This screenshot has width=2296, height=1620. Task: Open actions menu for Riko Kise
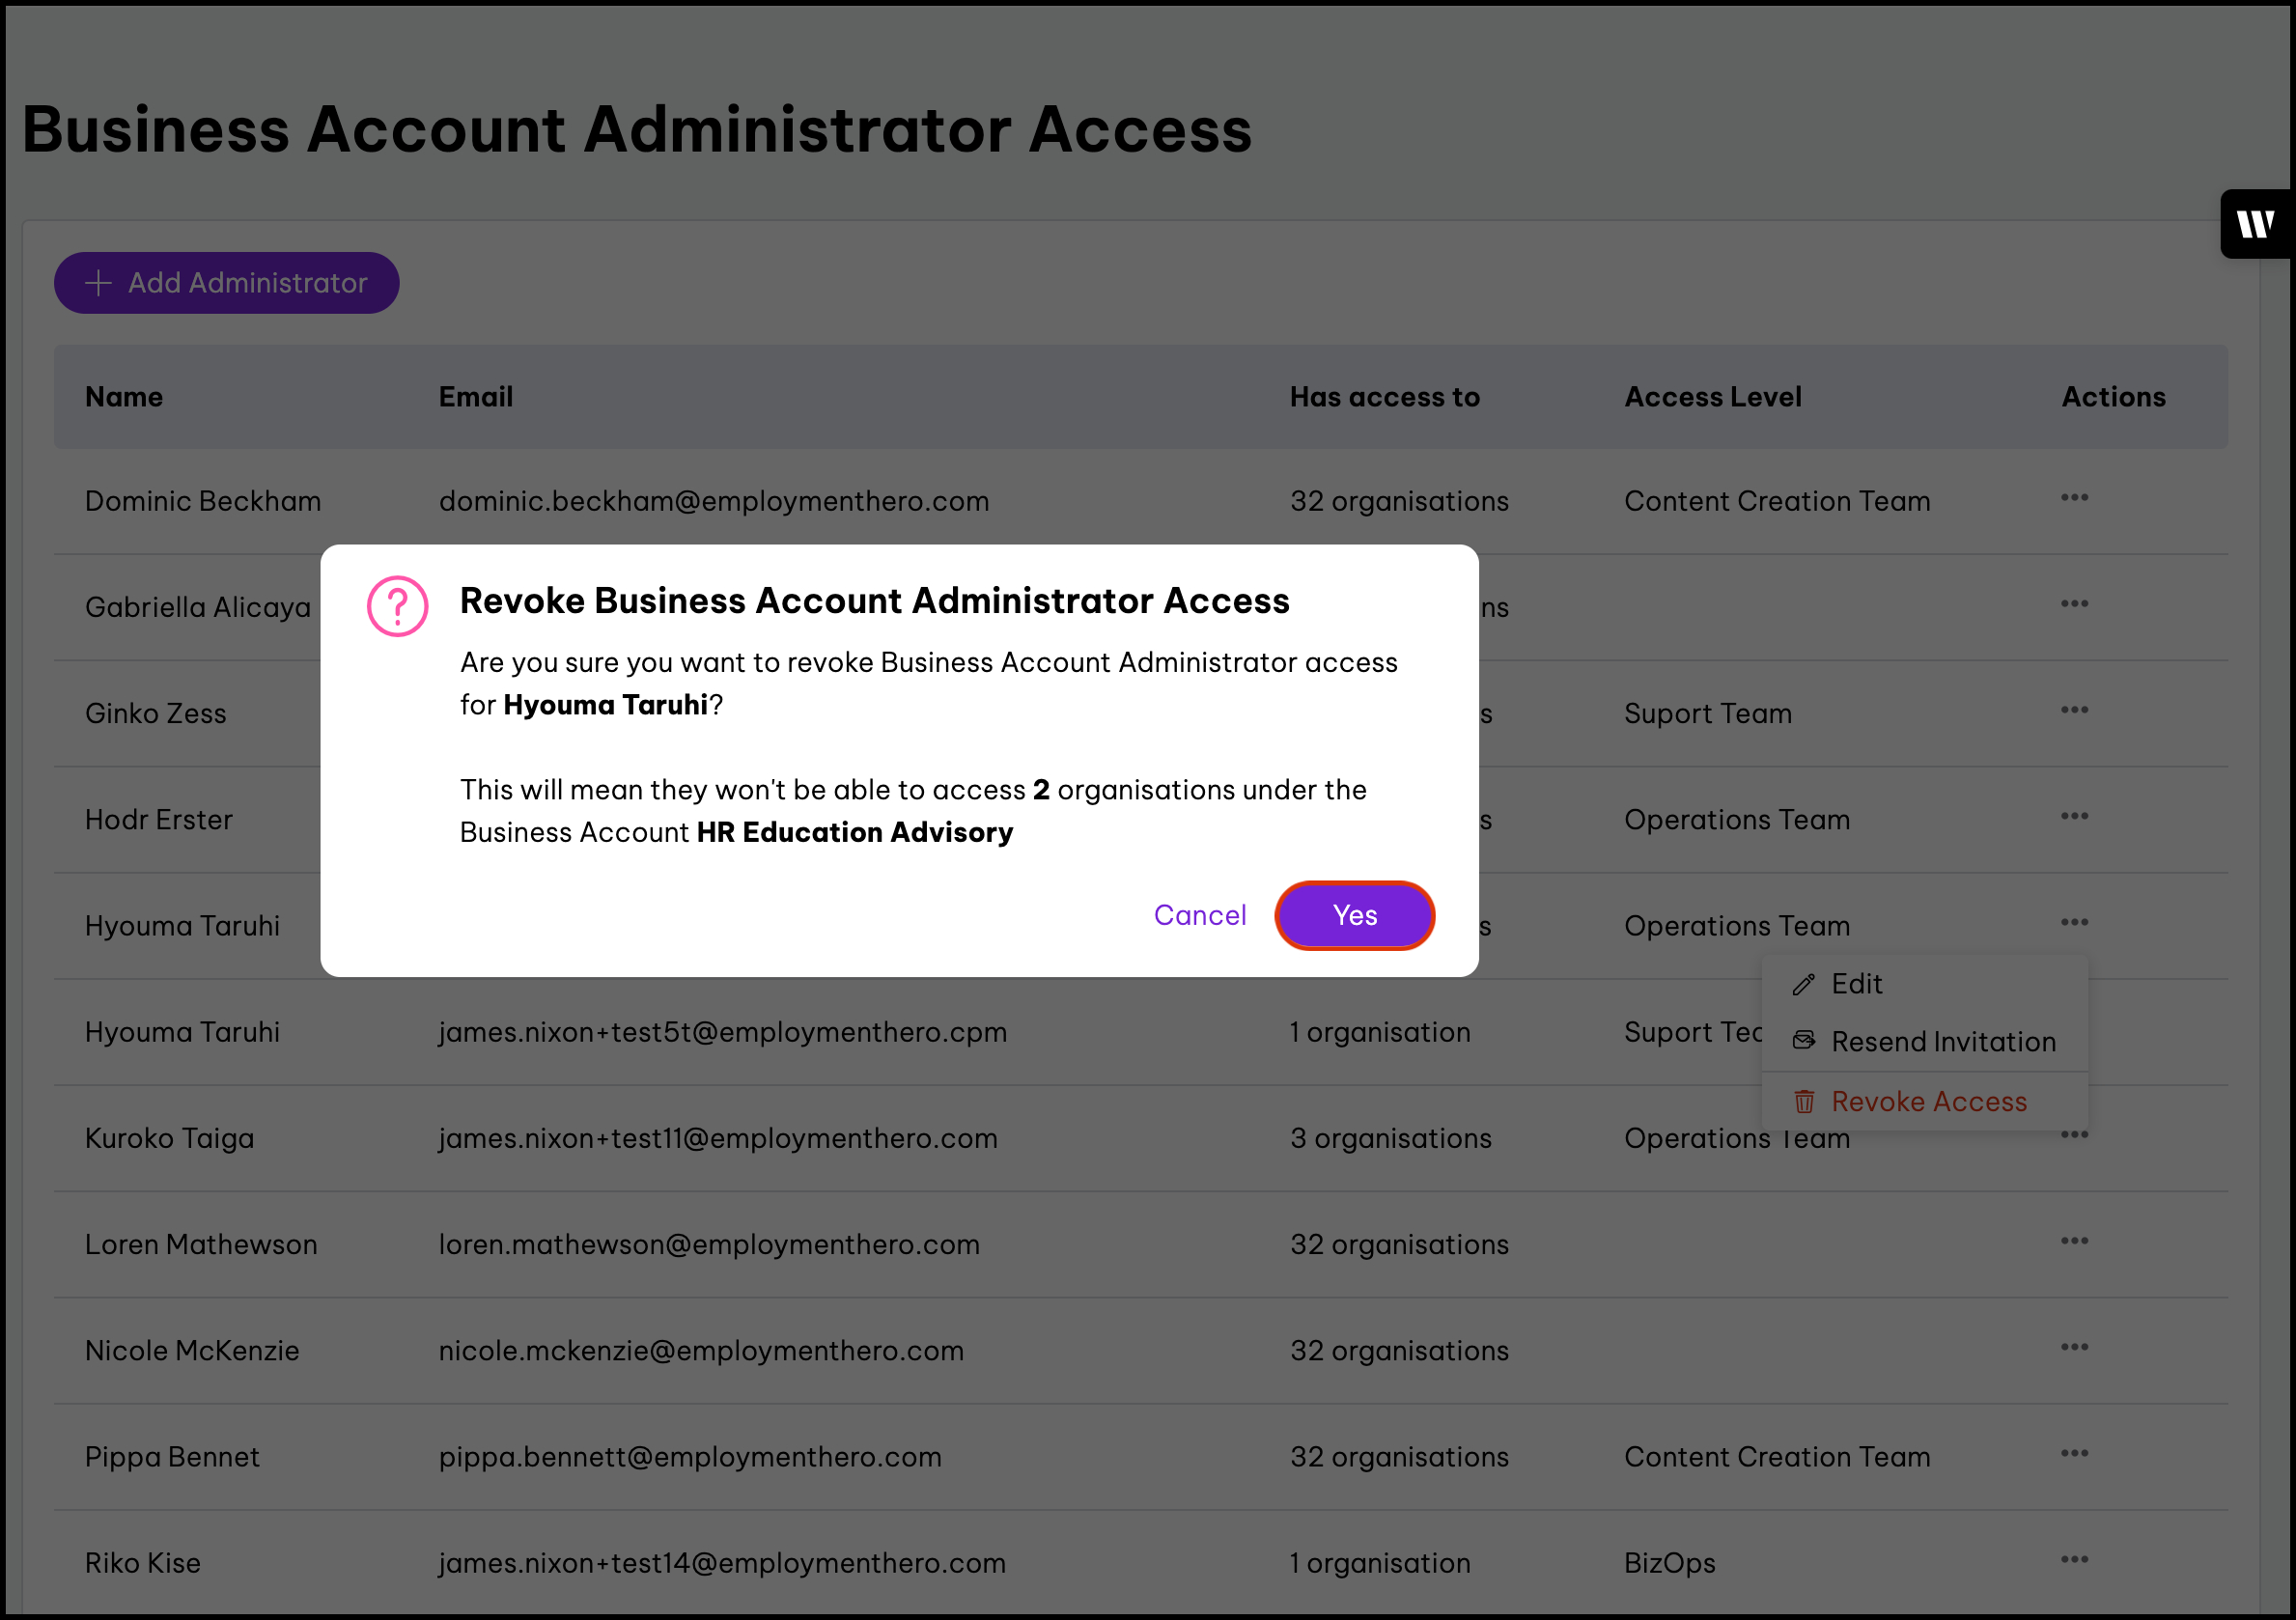pyautogui.click(x=2073, y=1559)
